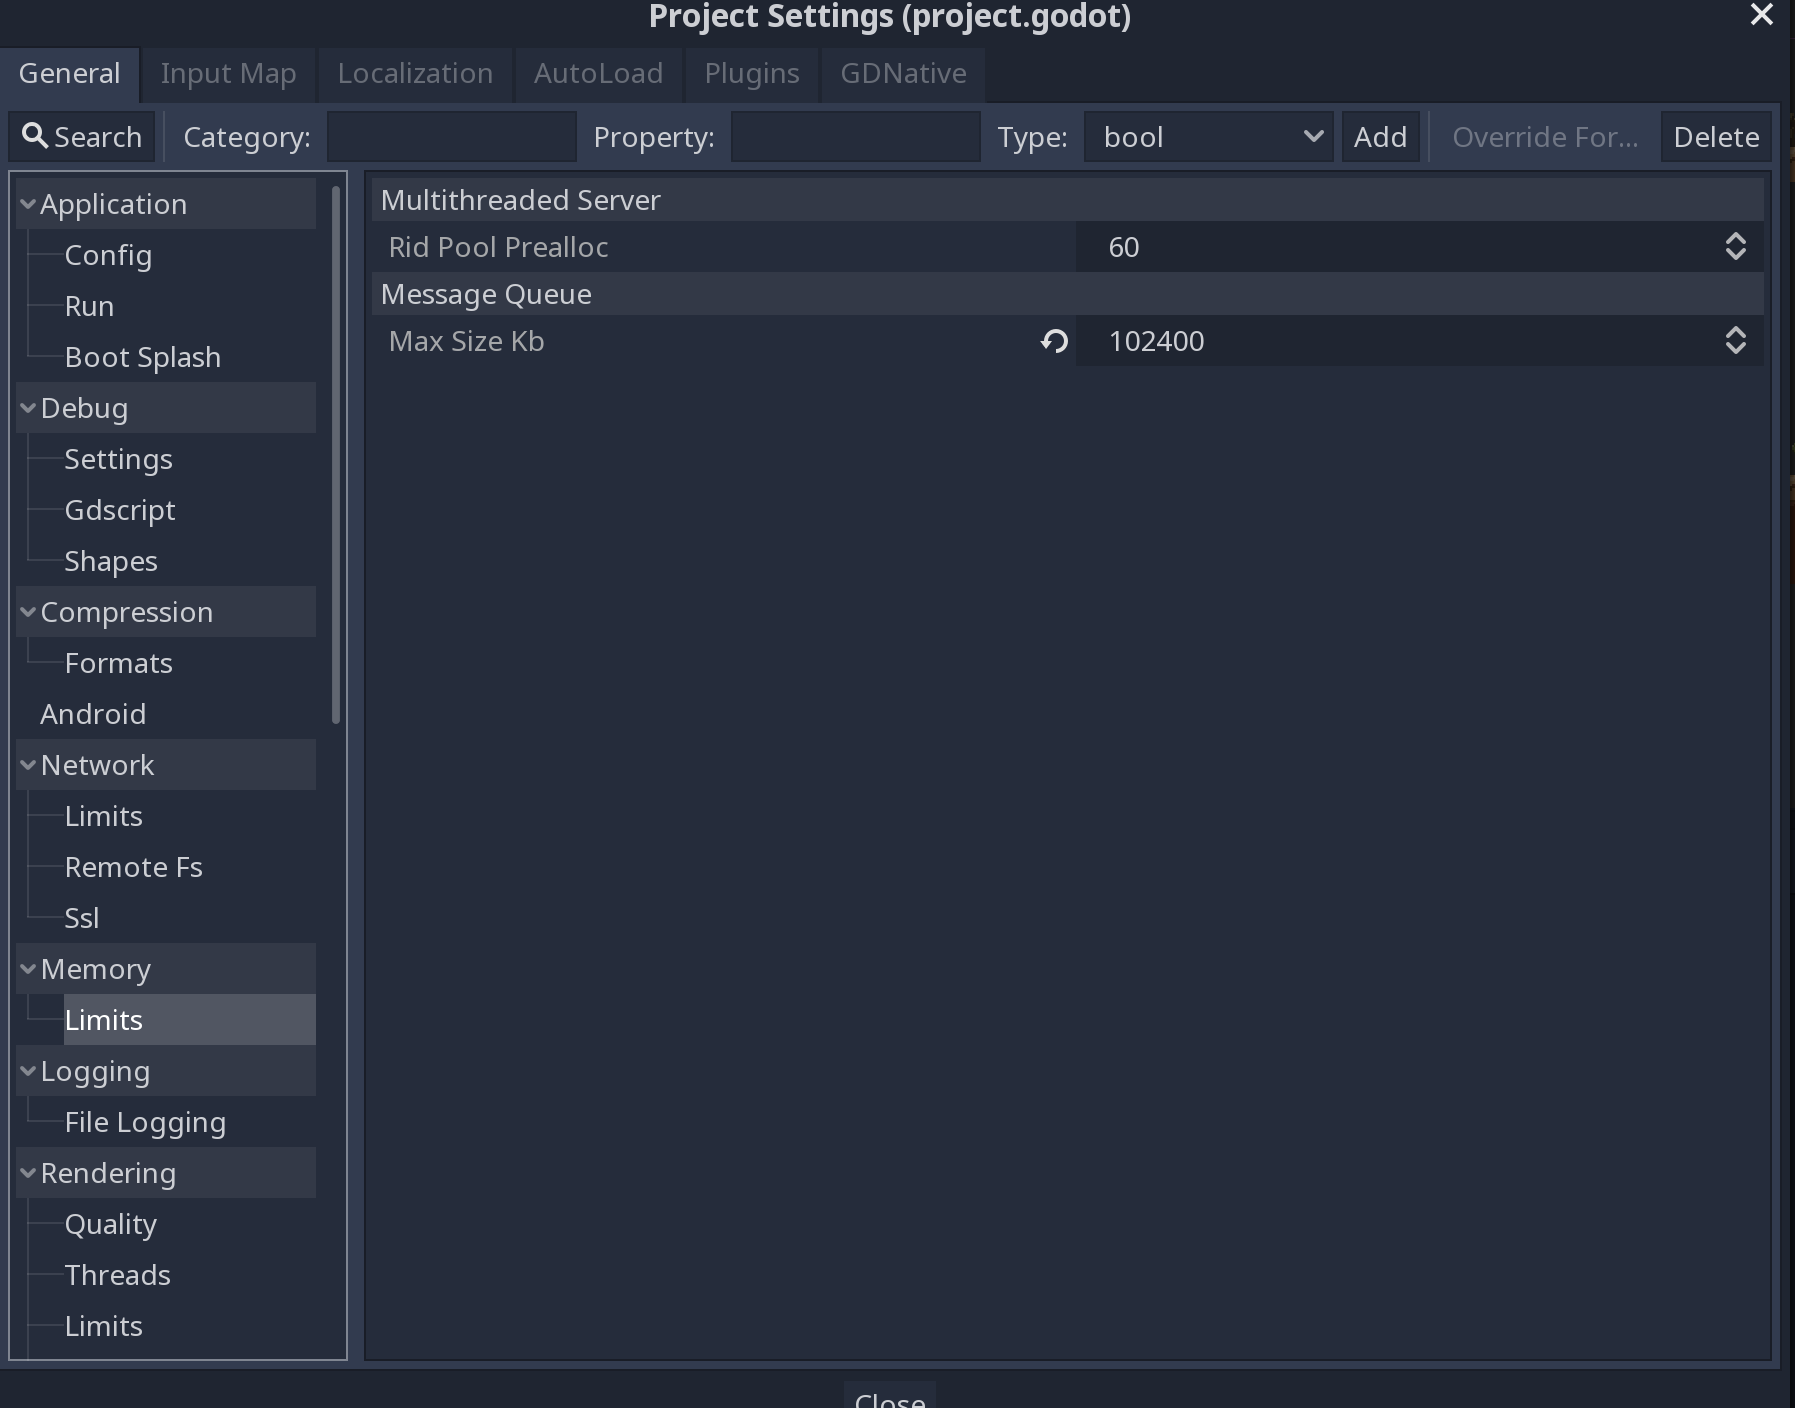This screenshot has height=1408, width=1795.
Task: Collapse the Application category
Action: coord(27,203)
